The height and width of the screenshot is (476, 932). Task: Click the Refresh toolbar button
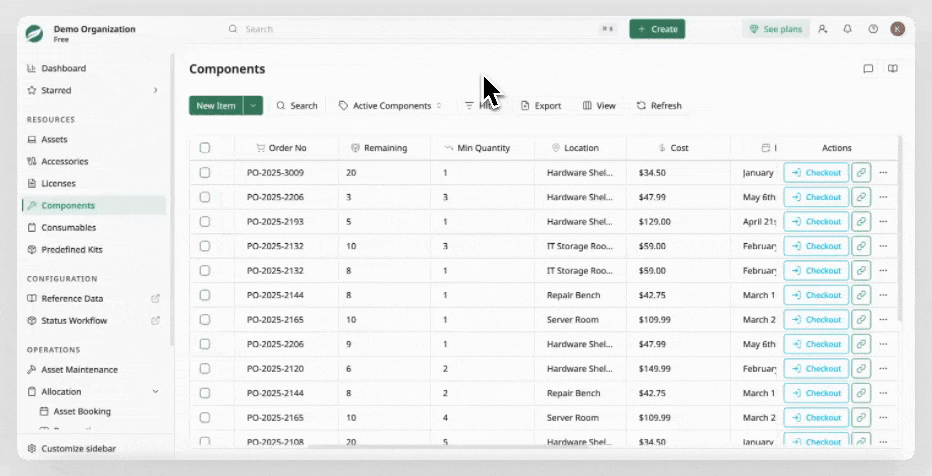pos(659,106)
